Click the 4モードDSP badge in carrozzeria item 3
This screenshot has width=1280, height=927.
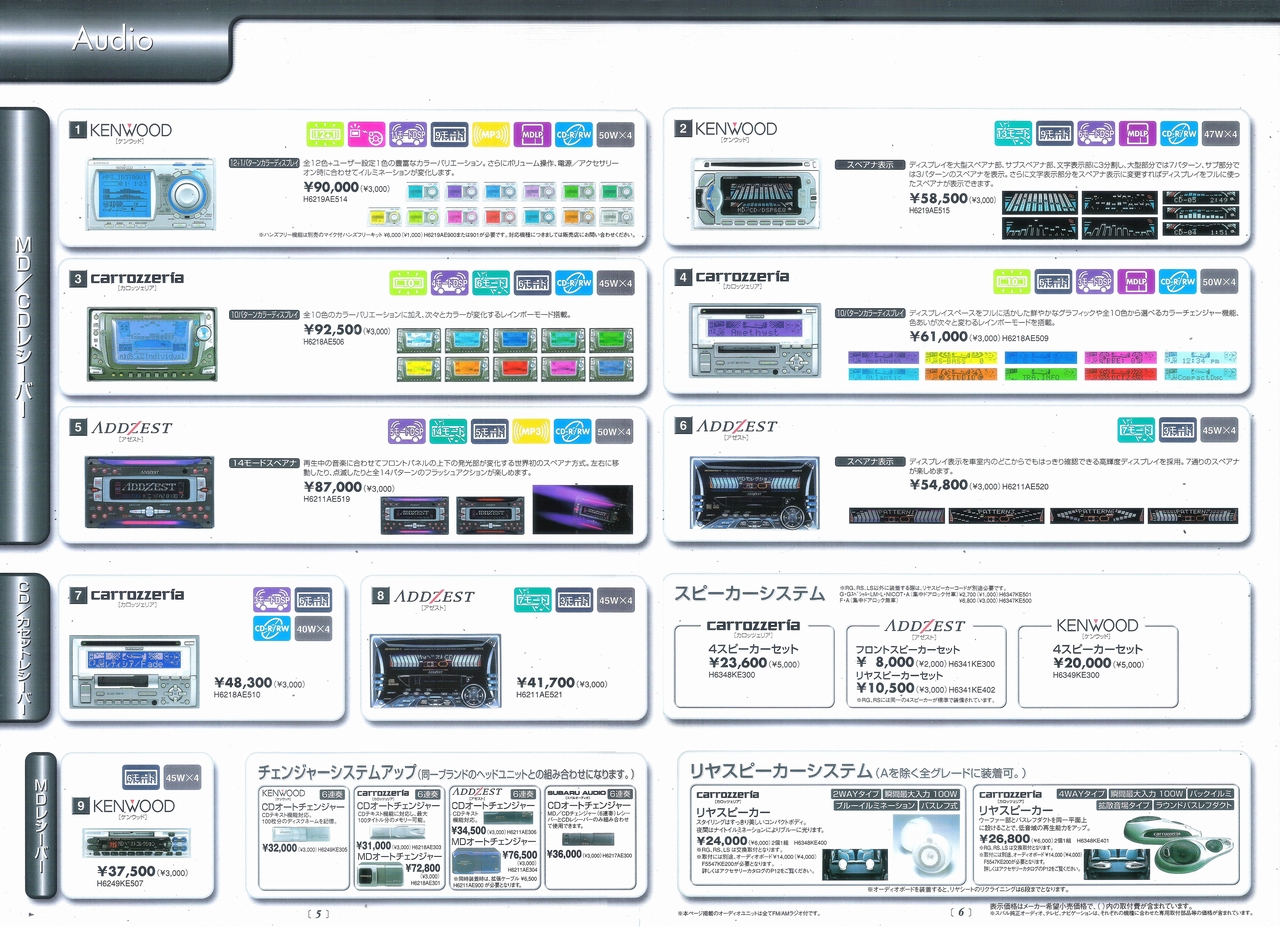click(449, 283)
